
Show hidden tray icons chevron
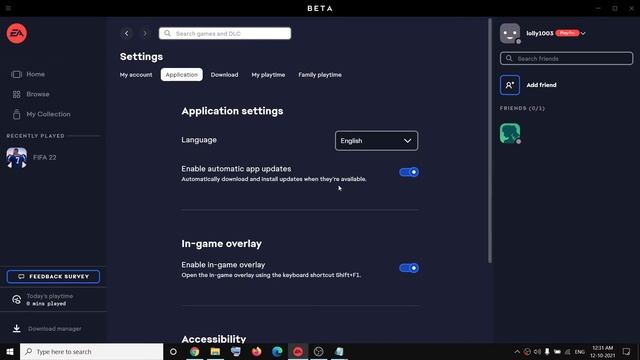tap(517, 351)
